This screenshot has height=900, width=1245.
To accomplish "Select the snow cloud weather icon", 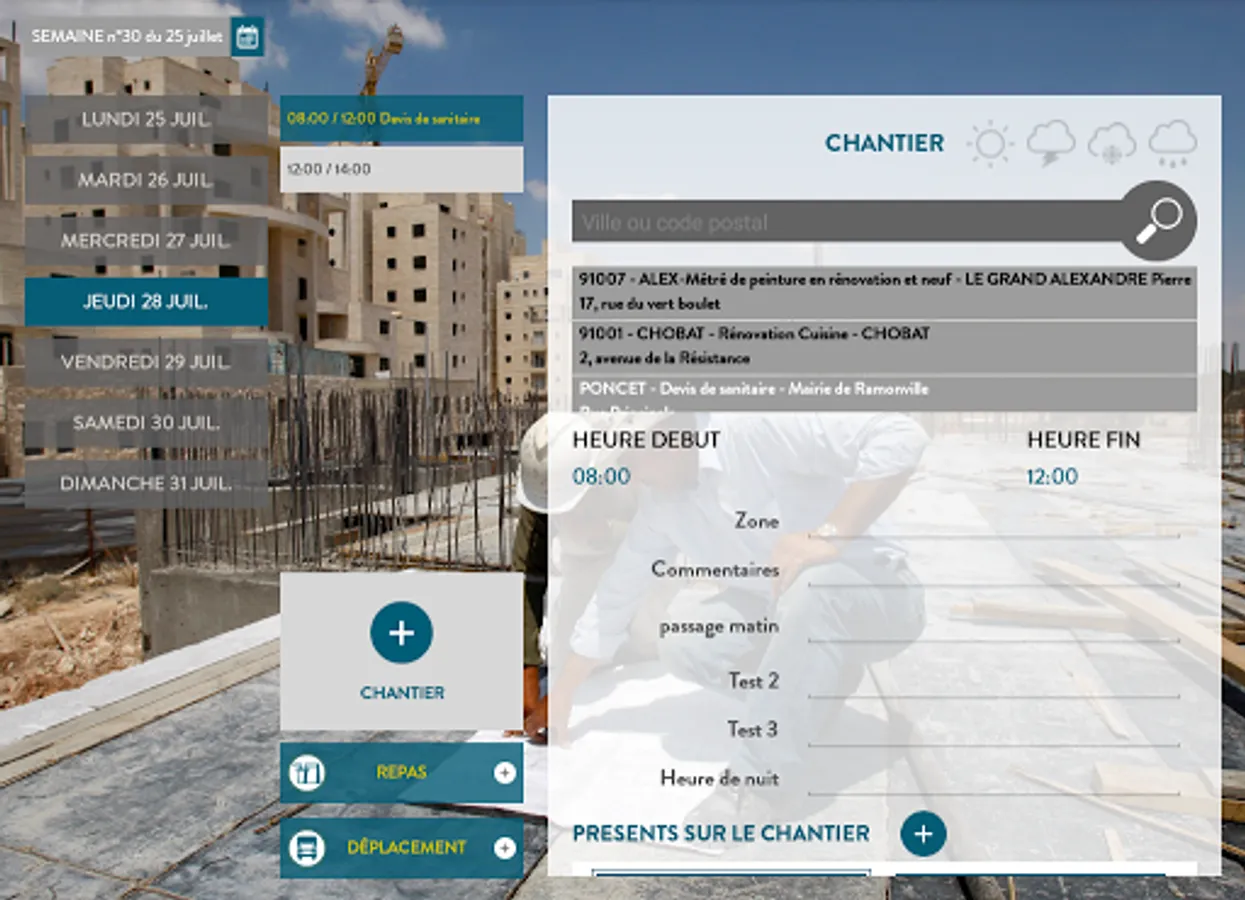I will coord(1112,143).
